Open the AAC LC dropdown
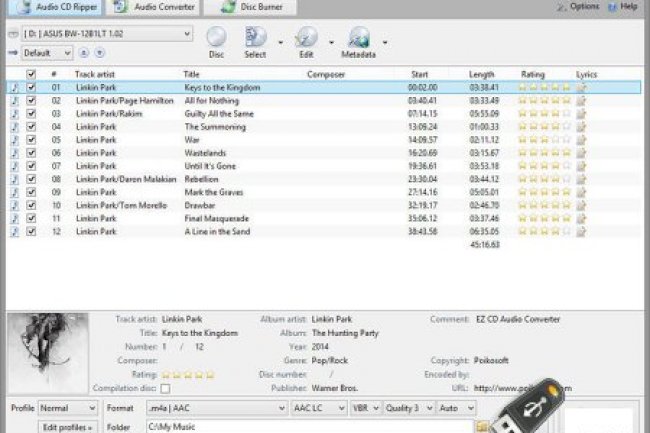The height and width of the screenshot is (433, 650). tap(319, 408)
